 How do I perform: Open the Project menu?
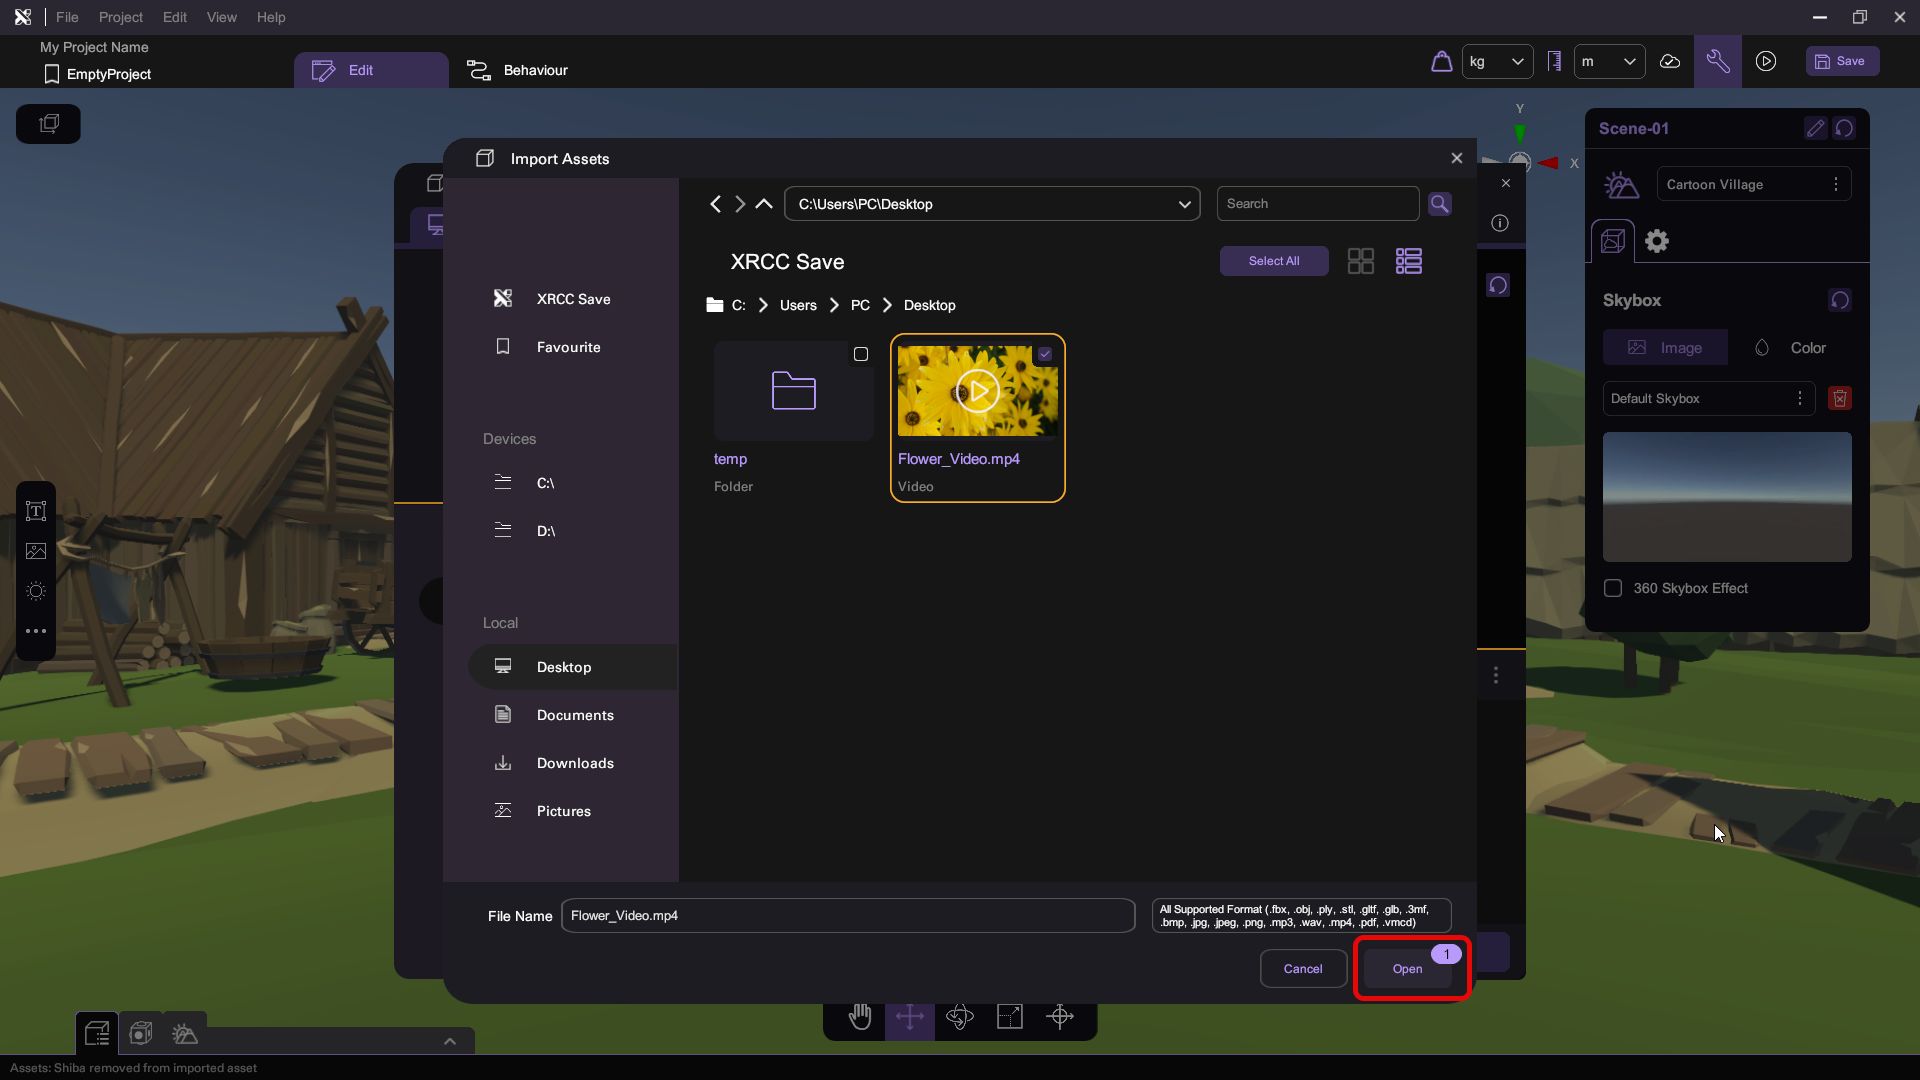point(120,17)
